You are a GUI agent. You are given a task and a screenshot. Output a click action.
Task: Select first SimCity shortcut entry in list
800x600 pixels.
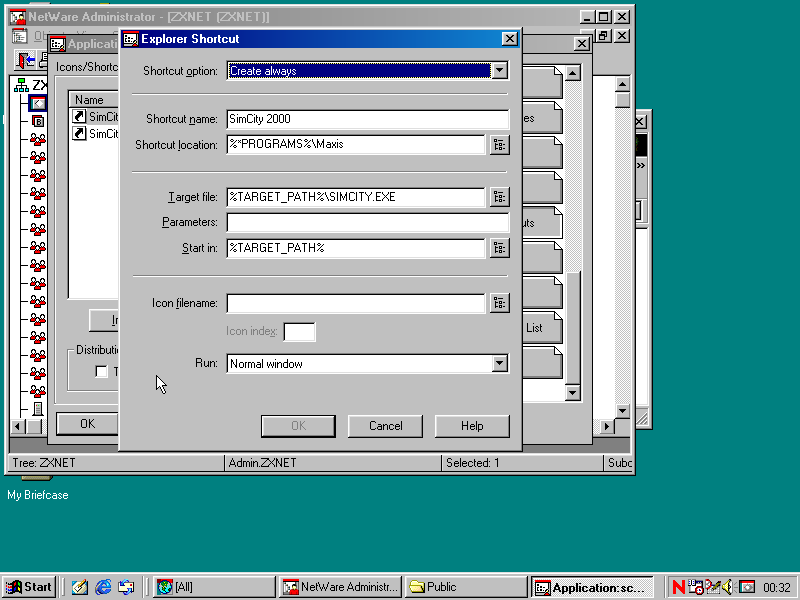pyautogui.click(x=95, y=117)
